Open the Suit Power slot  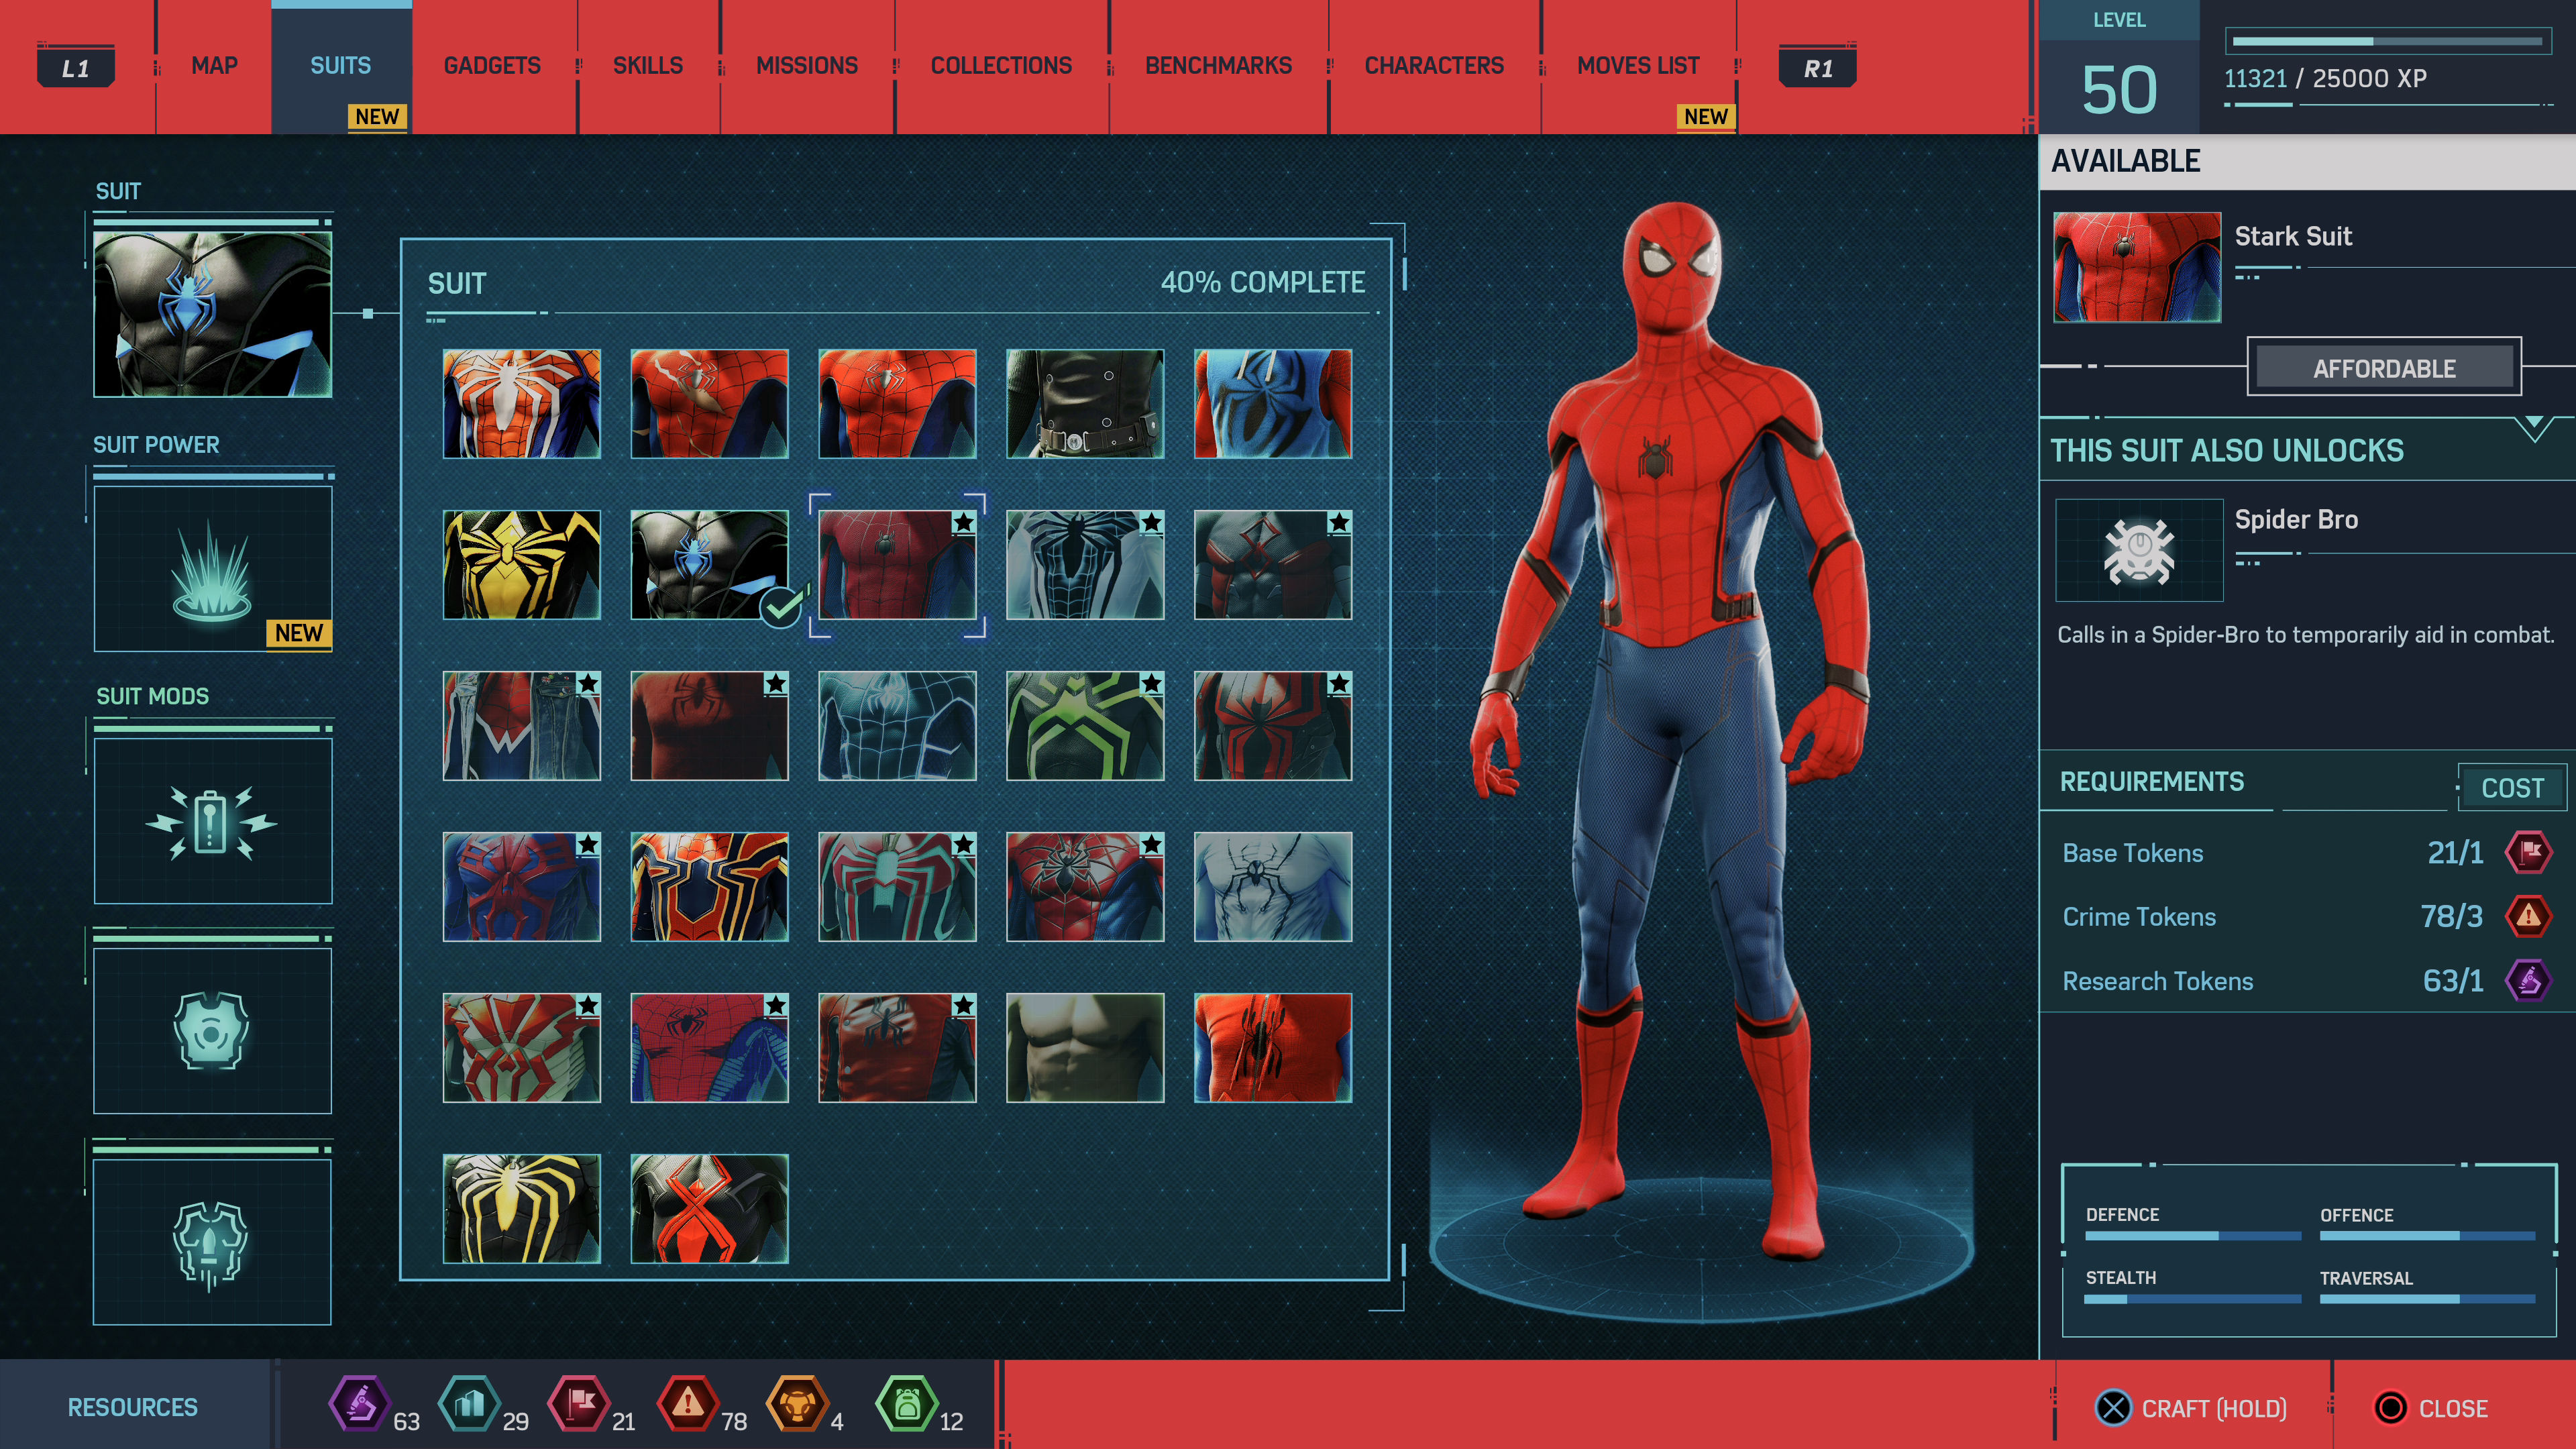[x=212, y=569]
